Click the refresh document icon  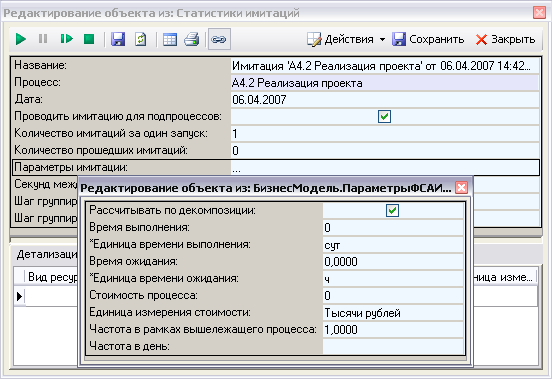(140, 39)
